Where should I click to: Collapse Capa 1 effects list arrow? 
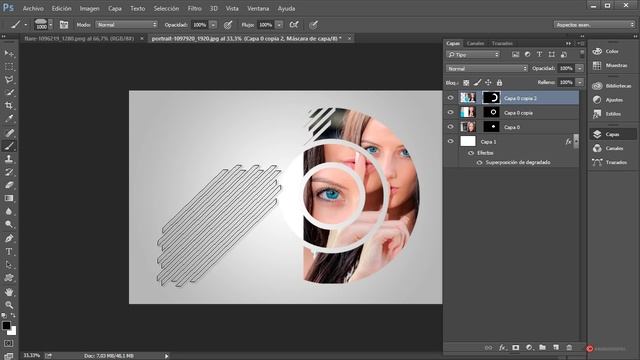click(x=576, y=141)
